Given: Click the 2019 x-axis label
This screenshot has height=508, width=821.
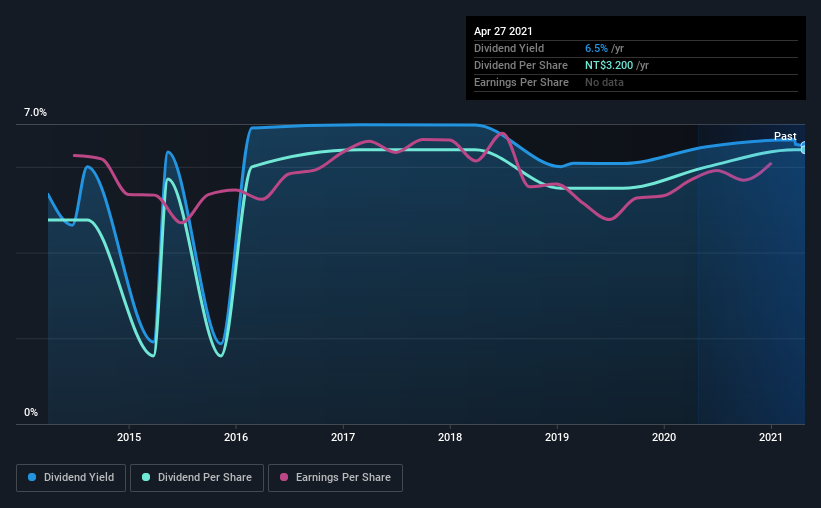Looking at the screenshot, I should [x=557, y=437].
